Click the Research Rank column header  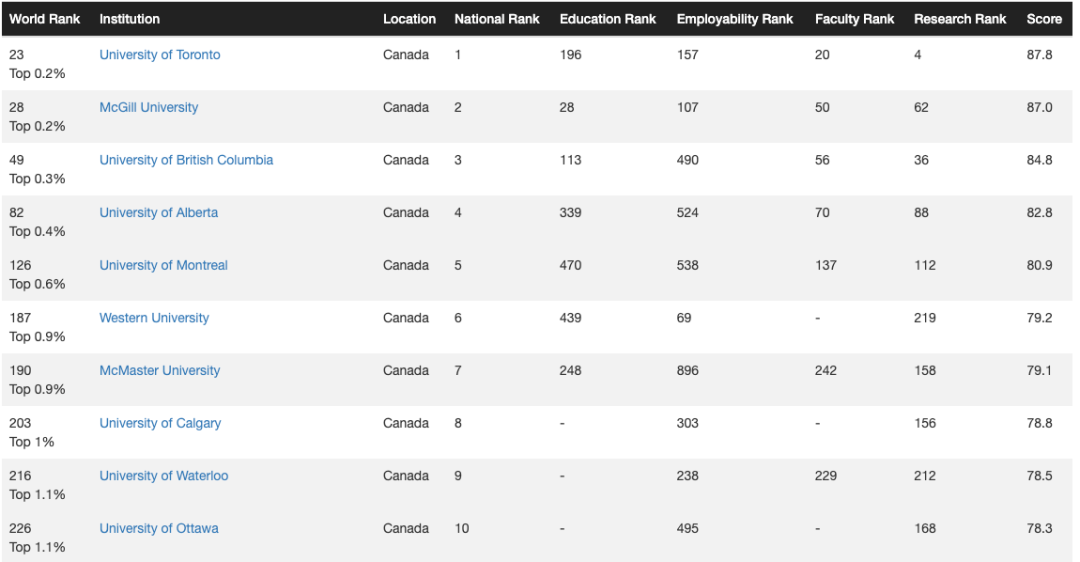960,19
